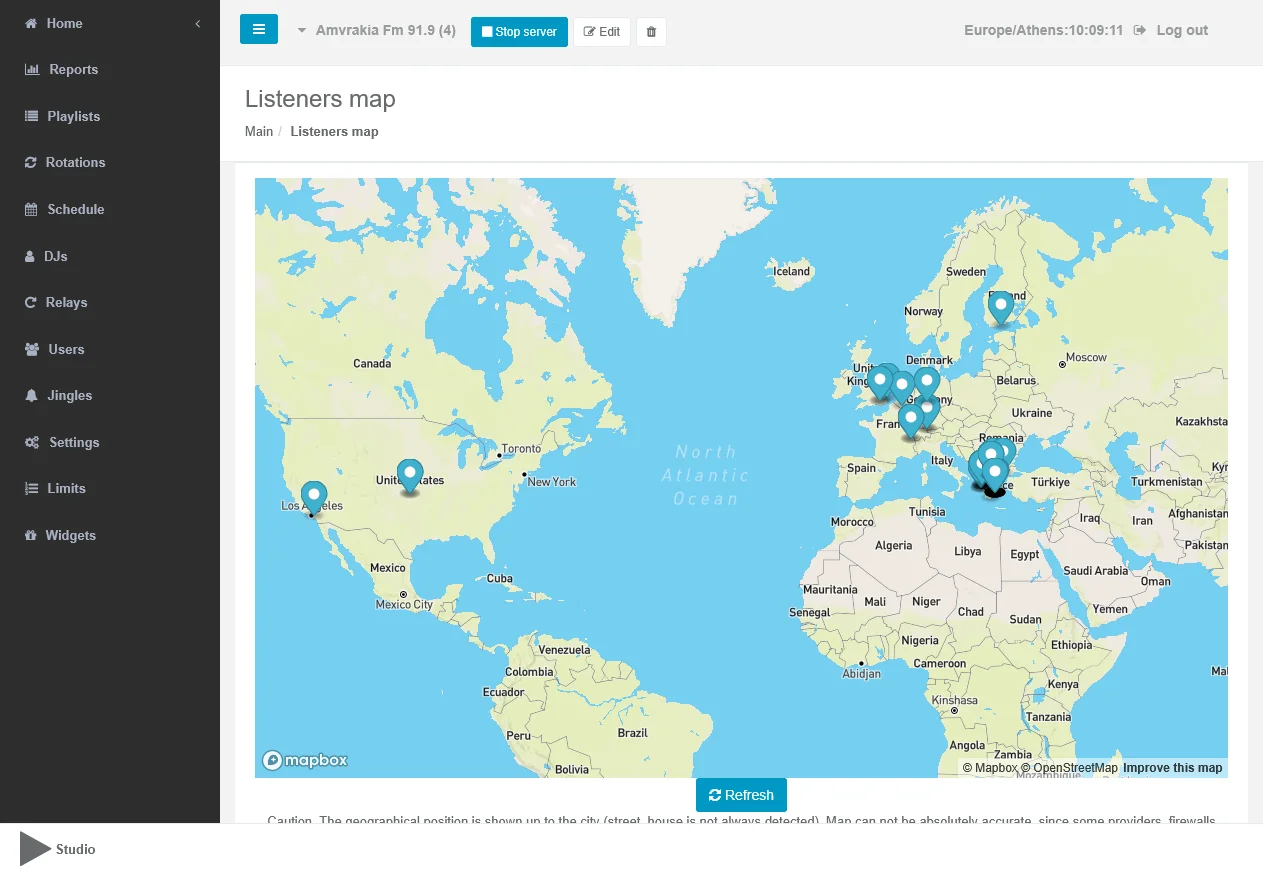The image size is (1263, 871).
Task: Click the Widgets gift icon
Action: (31, 535)
